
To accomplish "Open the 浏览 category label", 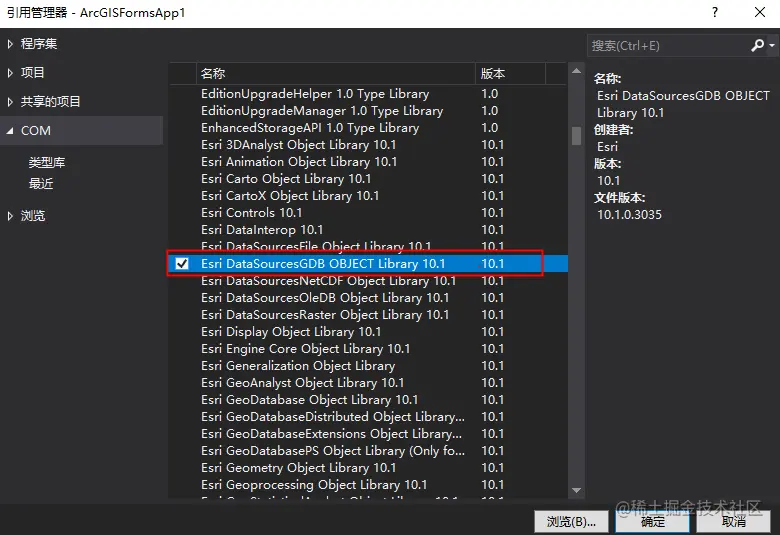I will tap(33, 215).
